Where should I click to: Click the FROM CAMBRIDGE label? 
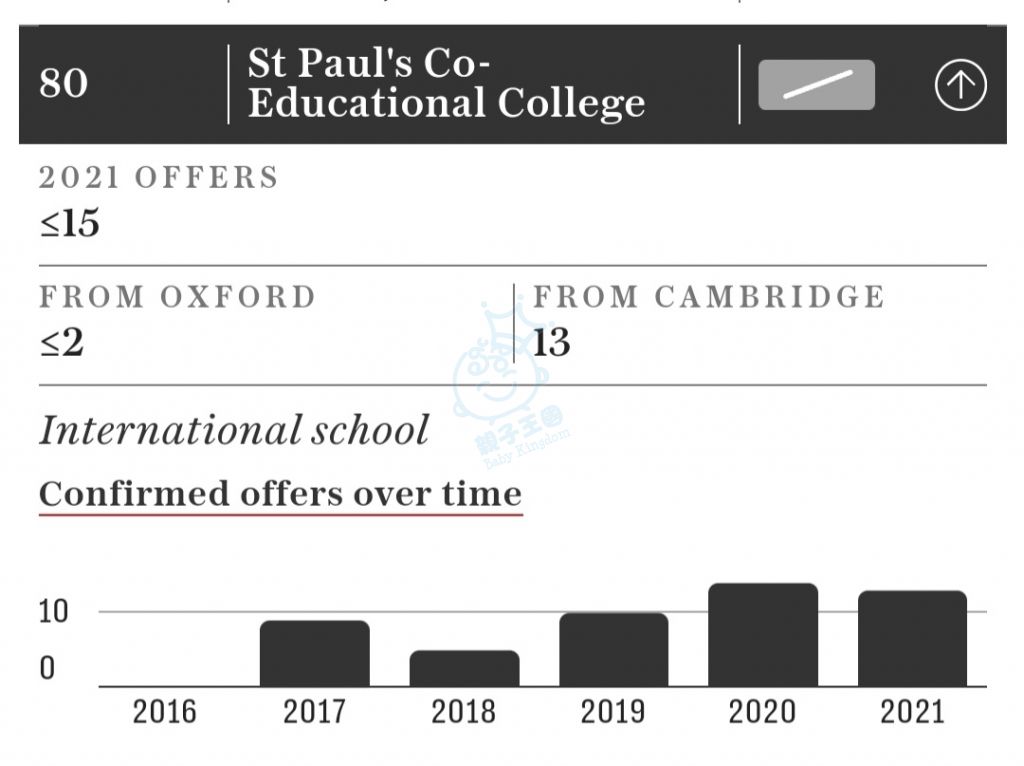[x=709, y=297]
